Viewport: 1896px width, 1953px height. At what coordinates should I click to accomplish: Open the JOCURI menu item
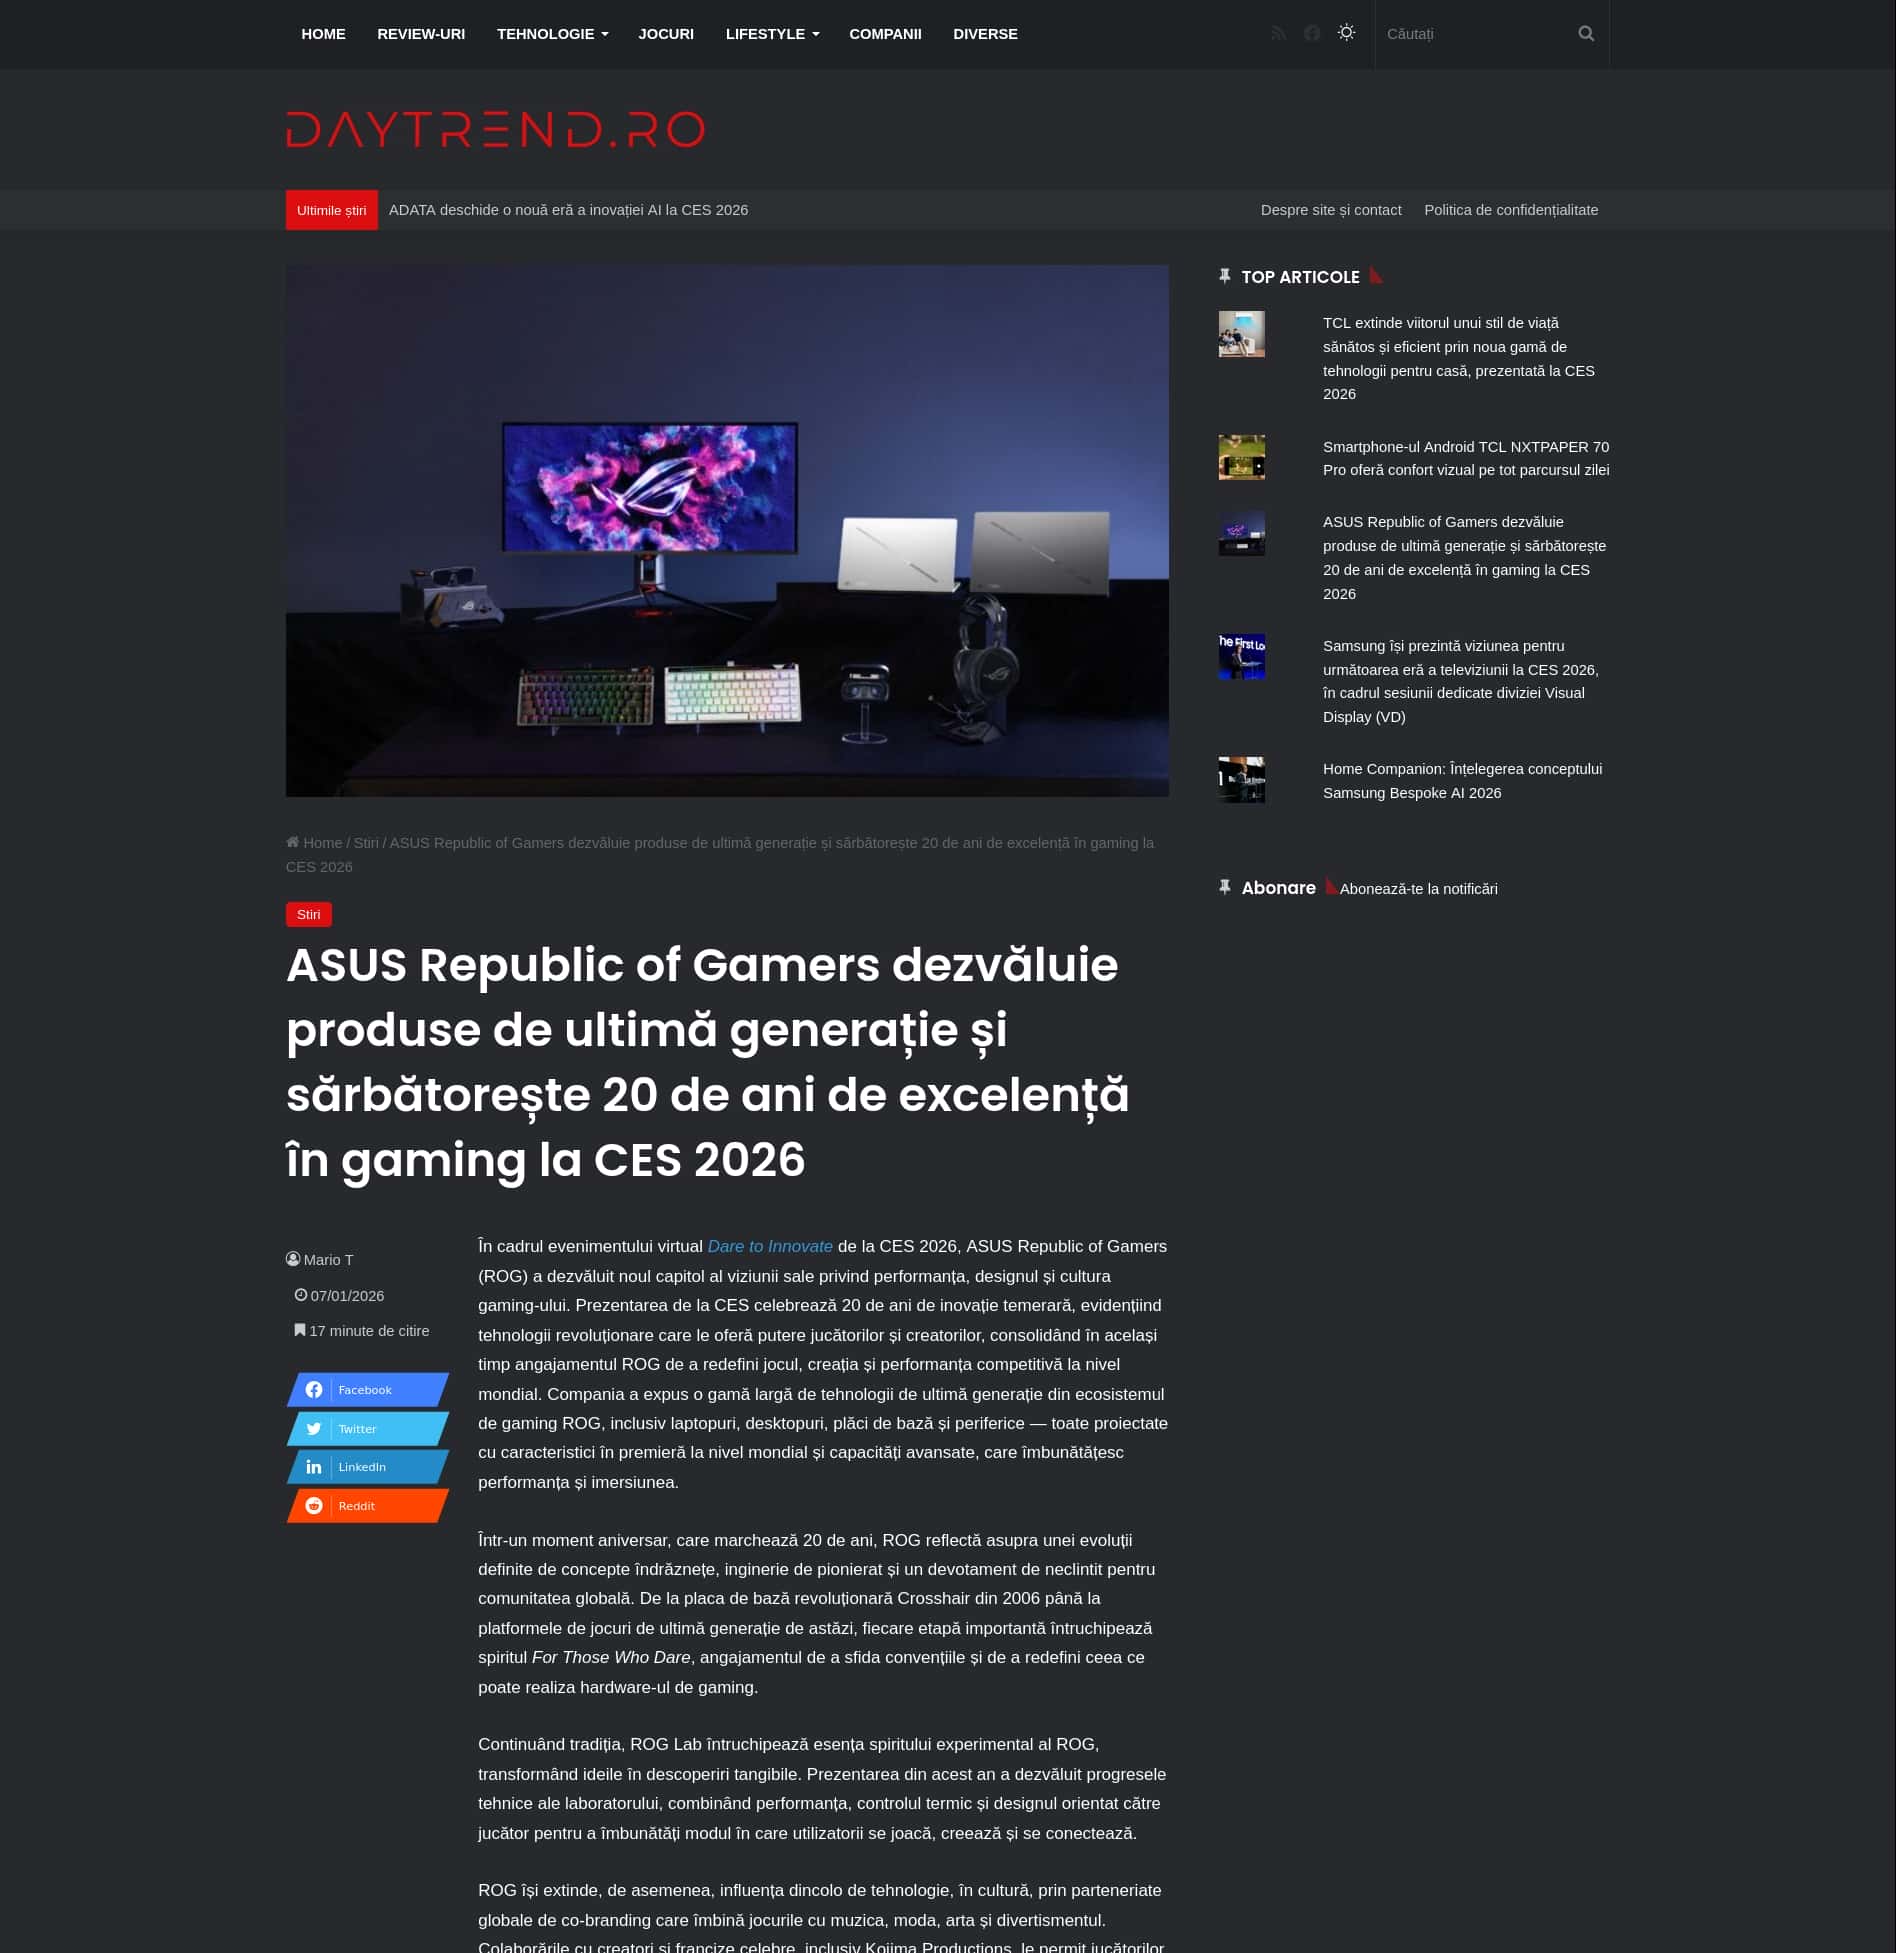pos(666,34)
